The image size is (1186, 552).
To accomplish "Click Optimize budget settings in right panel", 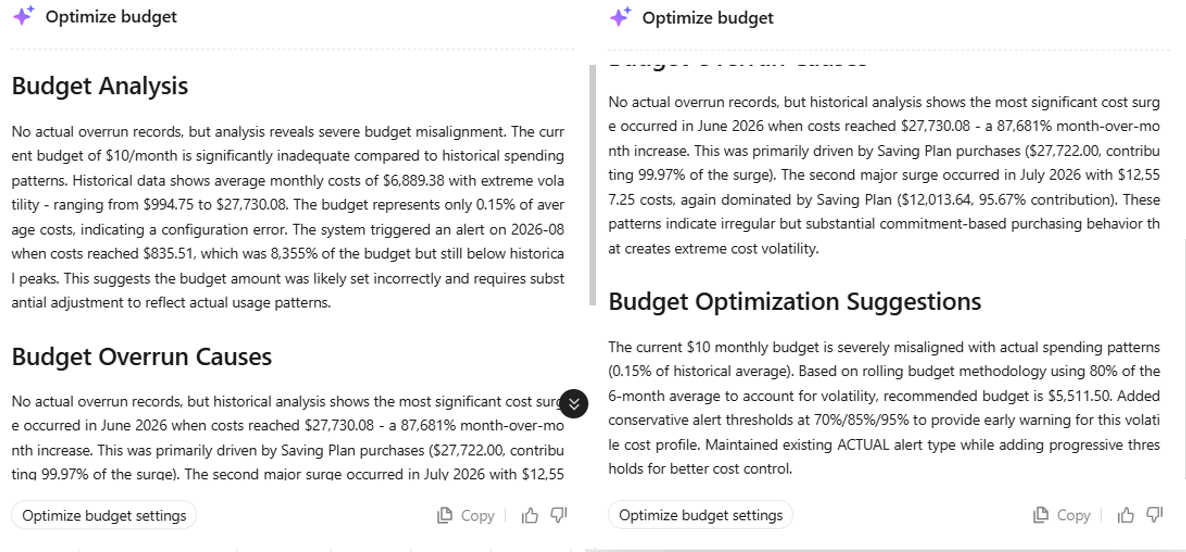I will (x=700, y=516).
